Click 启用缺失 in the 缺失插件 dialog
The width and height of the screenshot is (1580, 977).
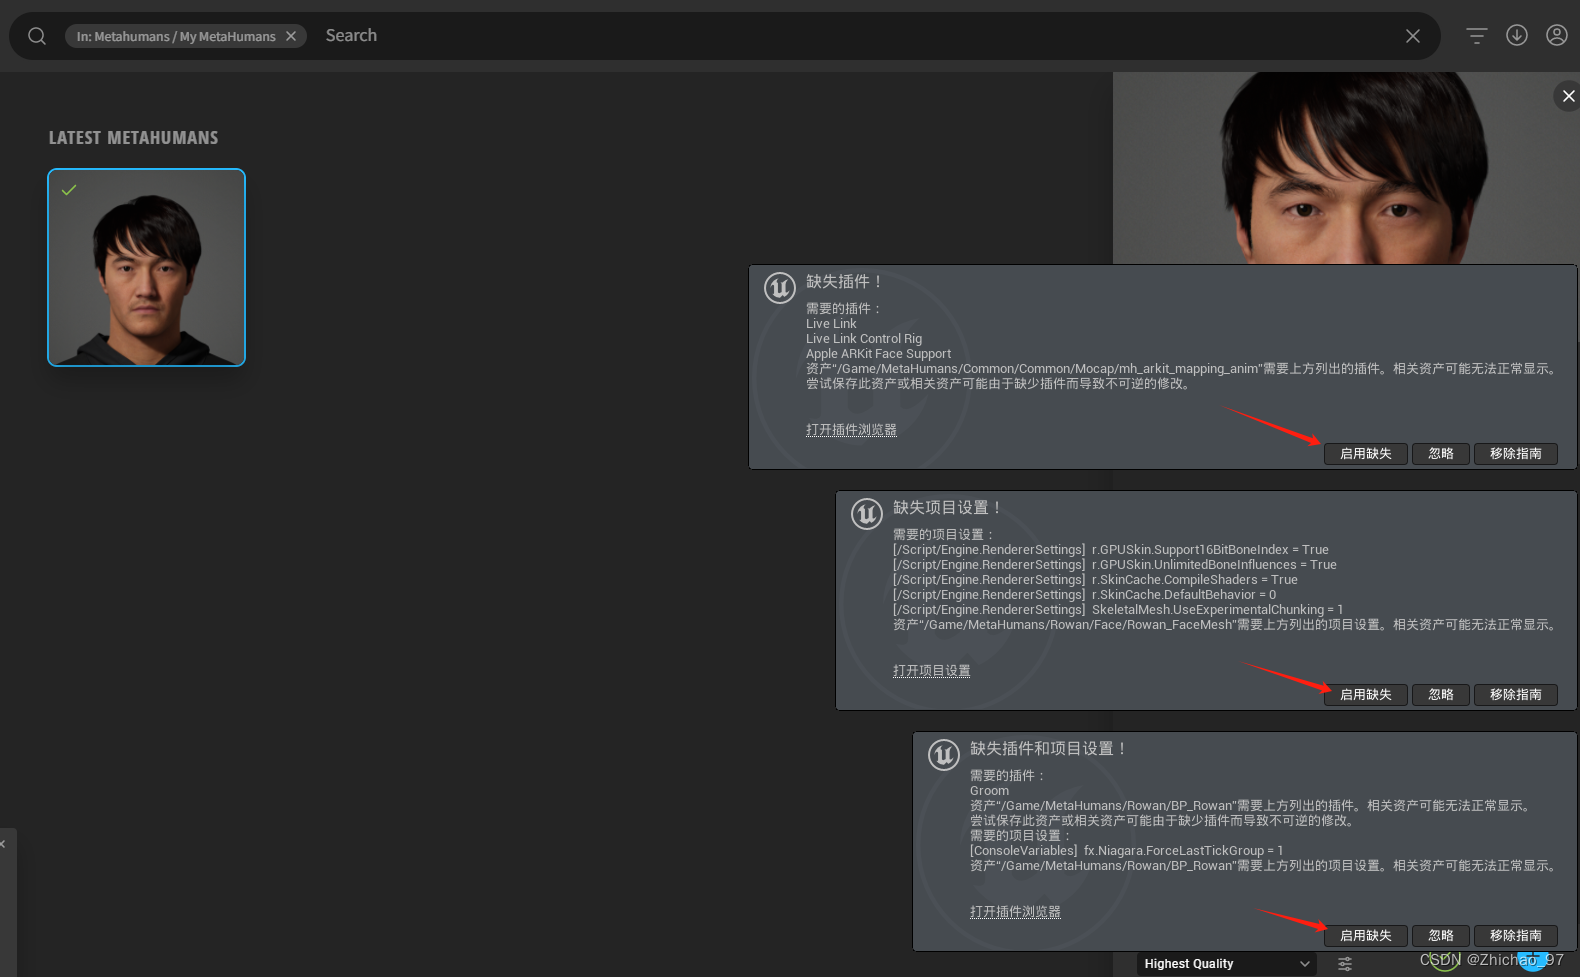pos(1366,454)
